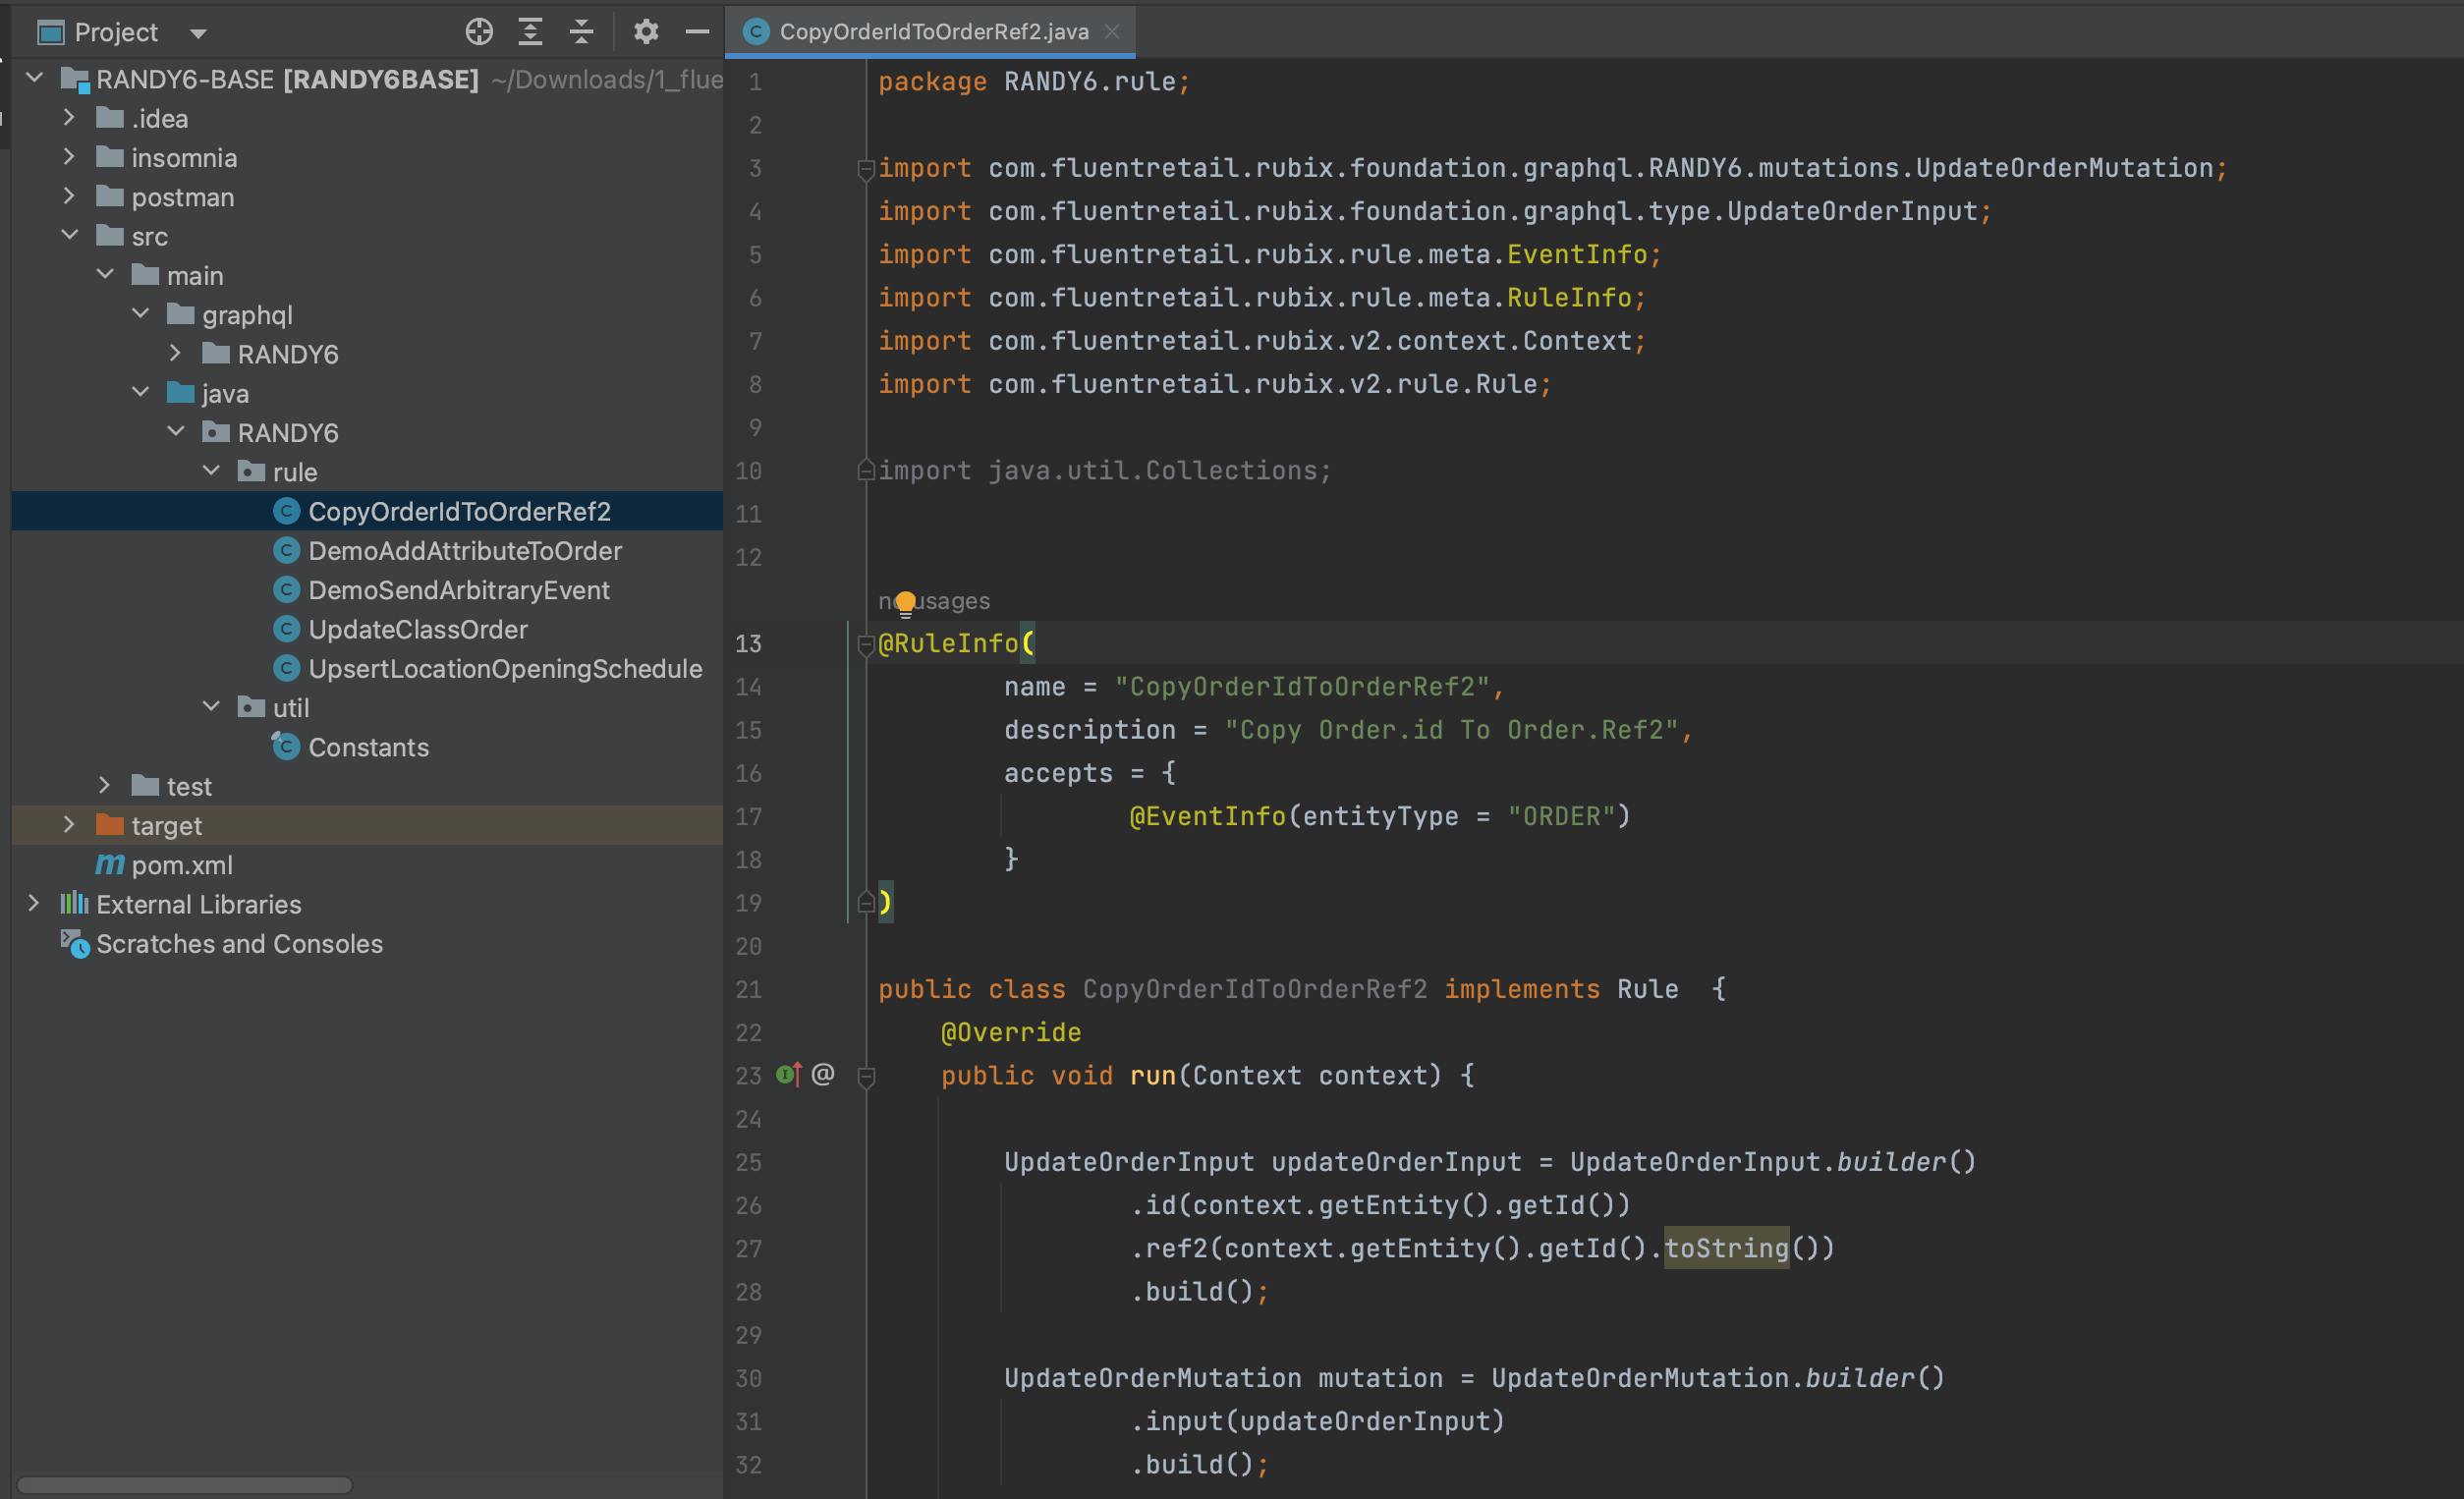Toggle the run method fold marker

866,1077
